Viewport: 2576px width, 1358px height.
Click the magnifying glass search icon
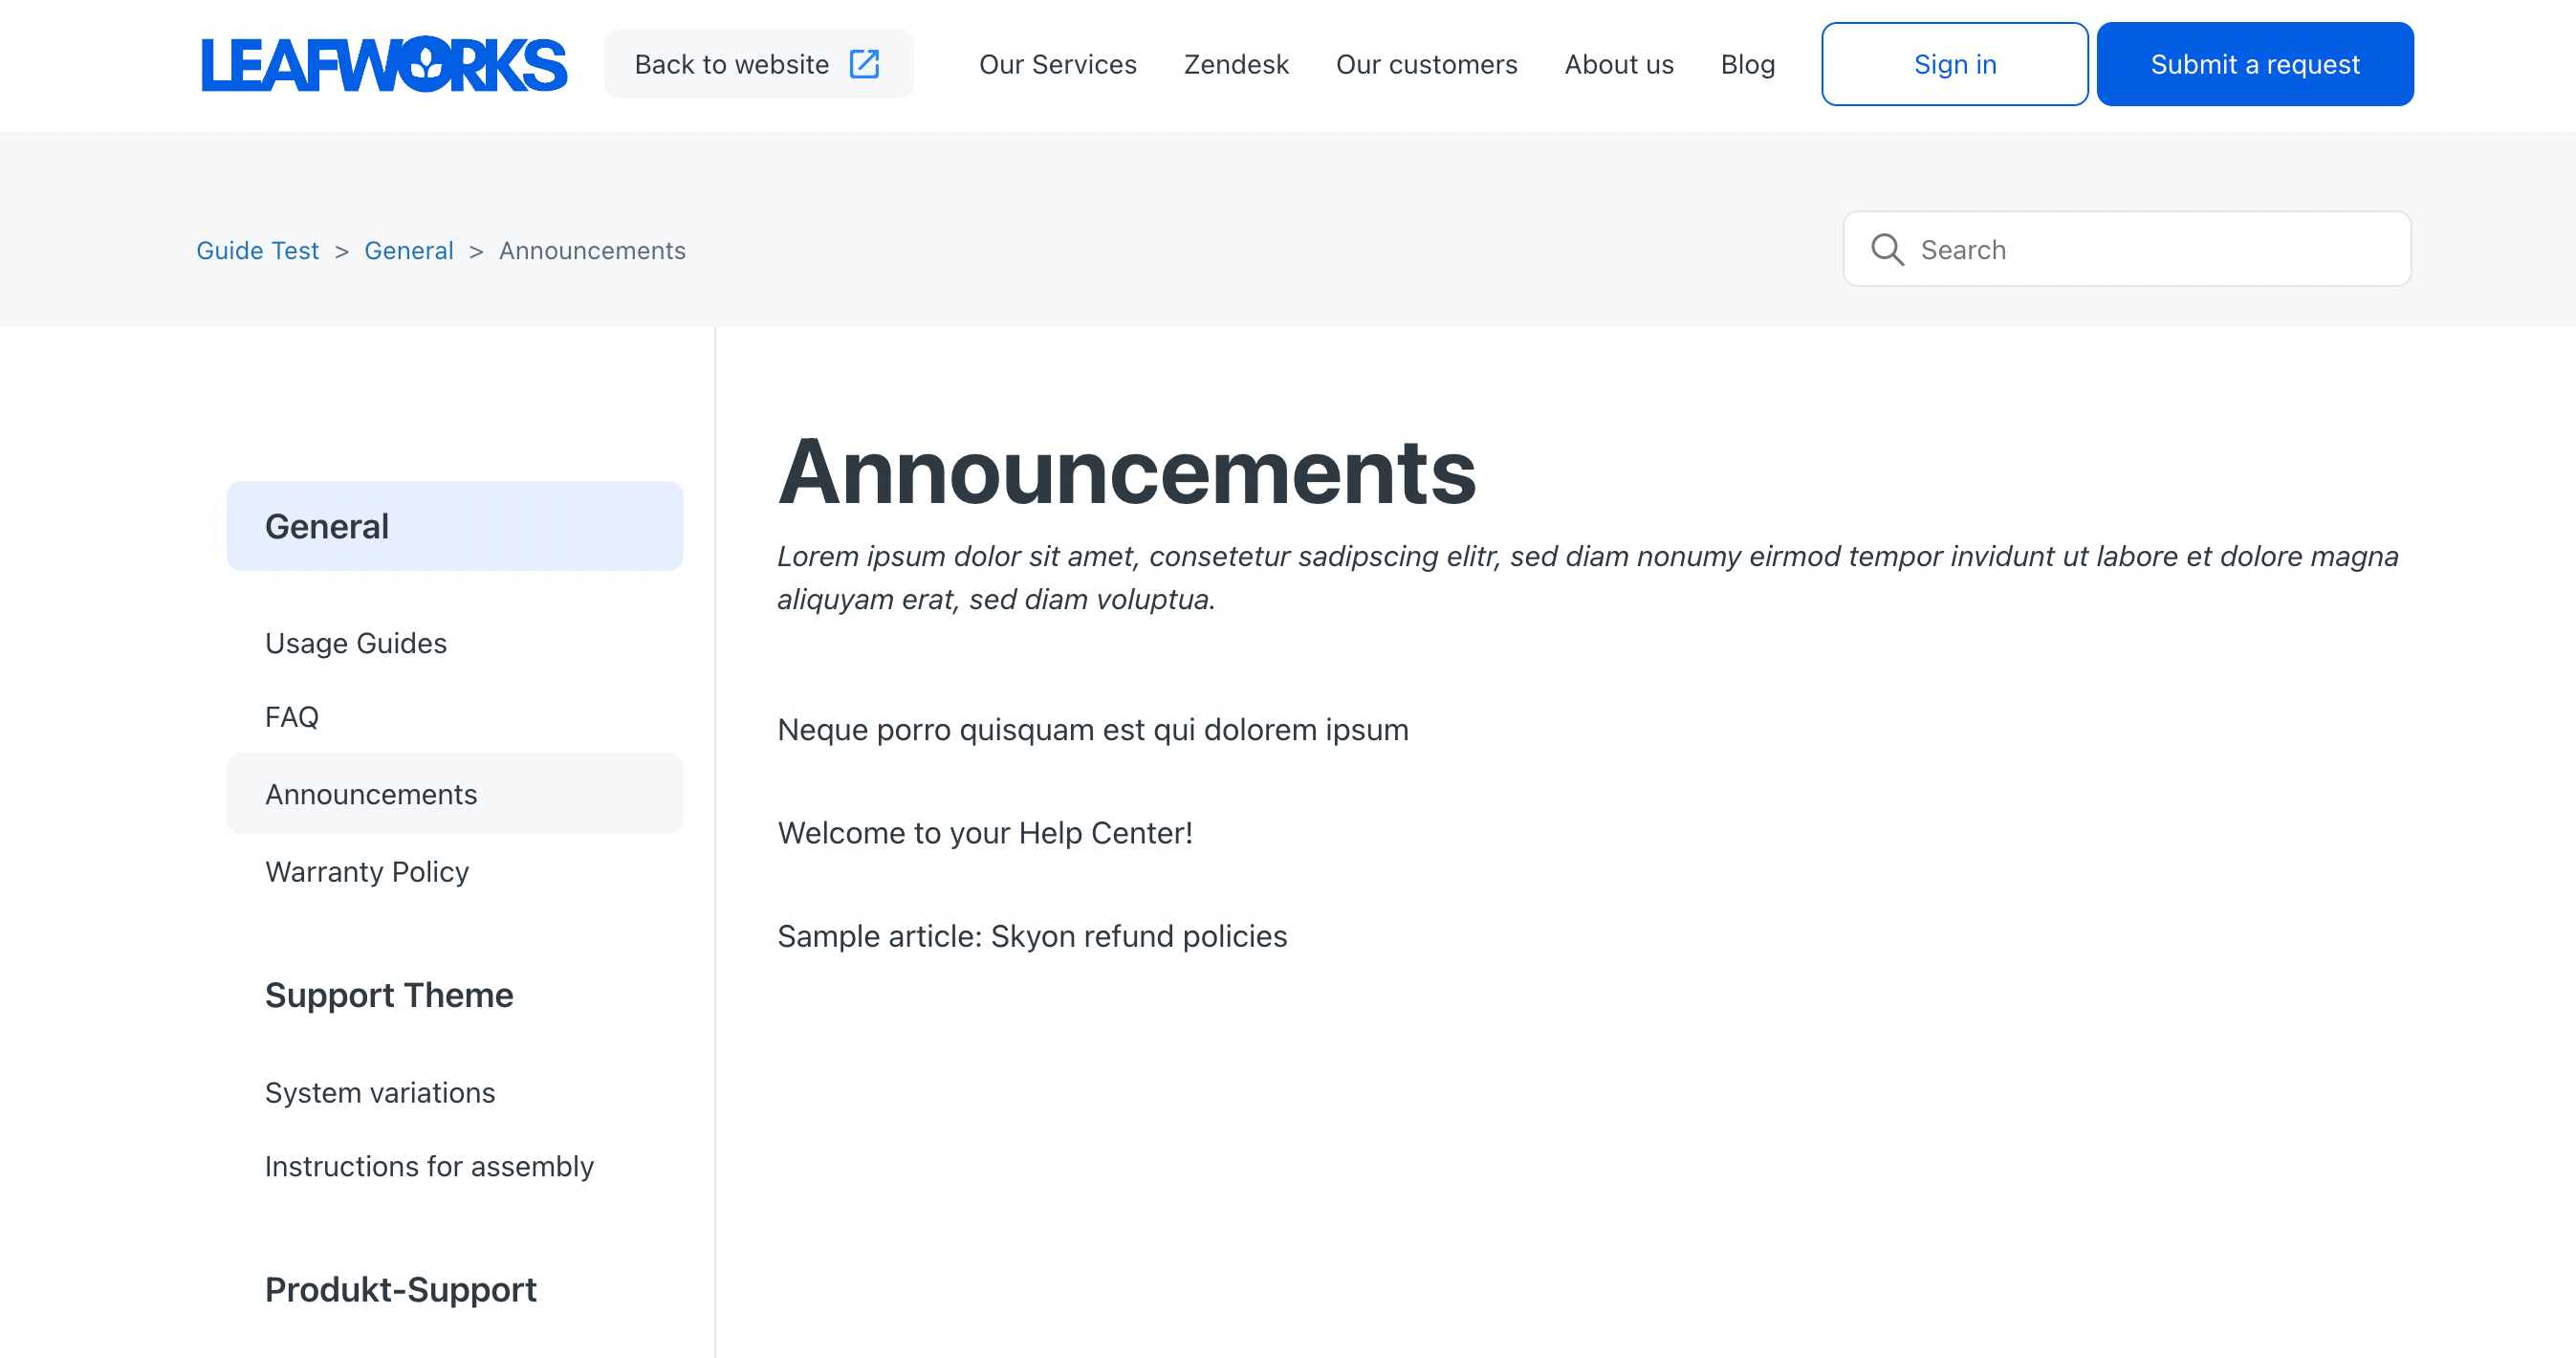(x=1887, y=249)
